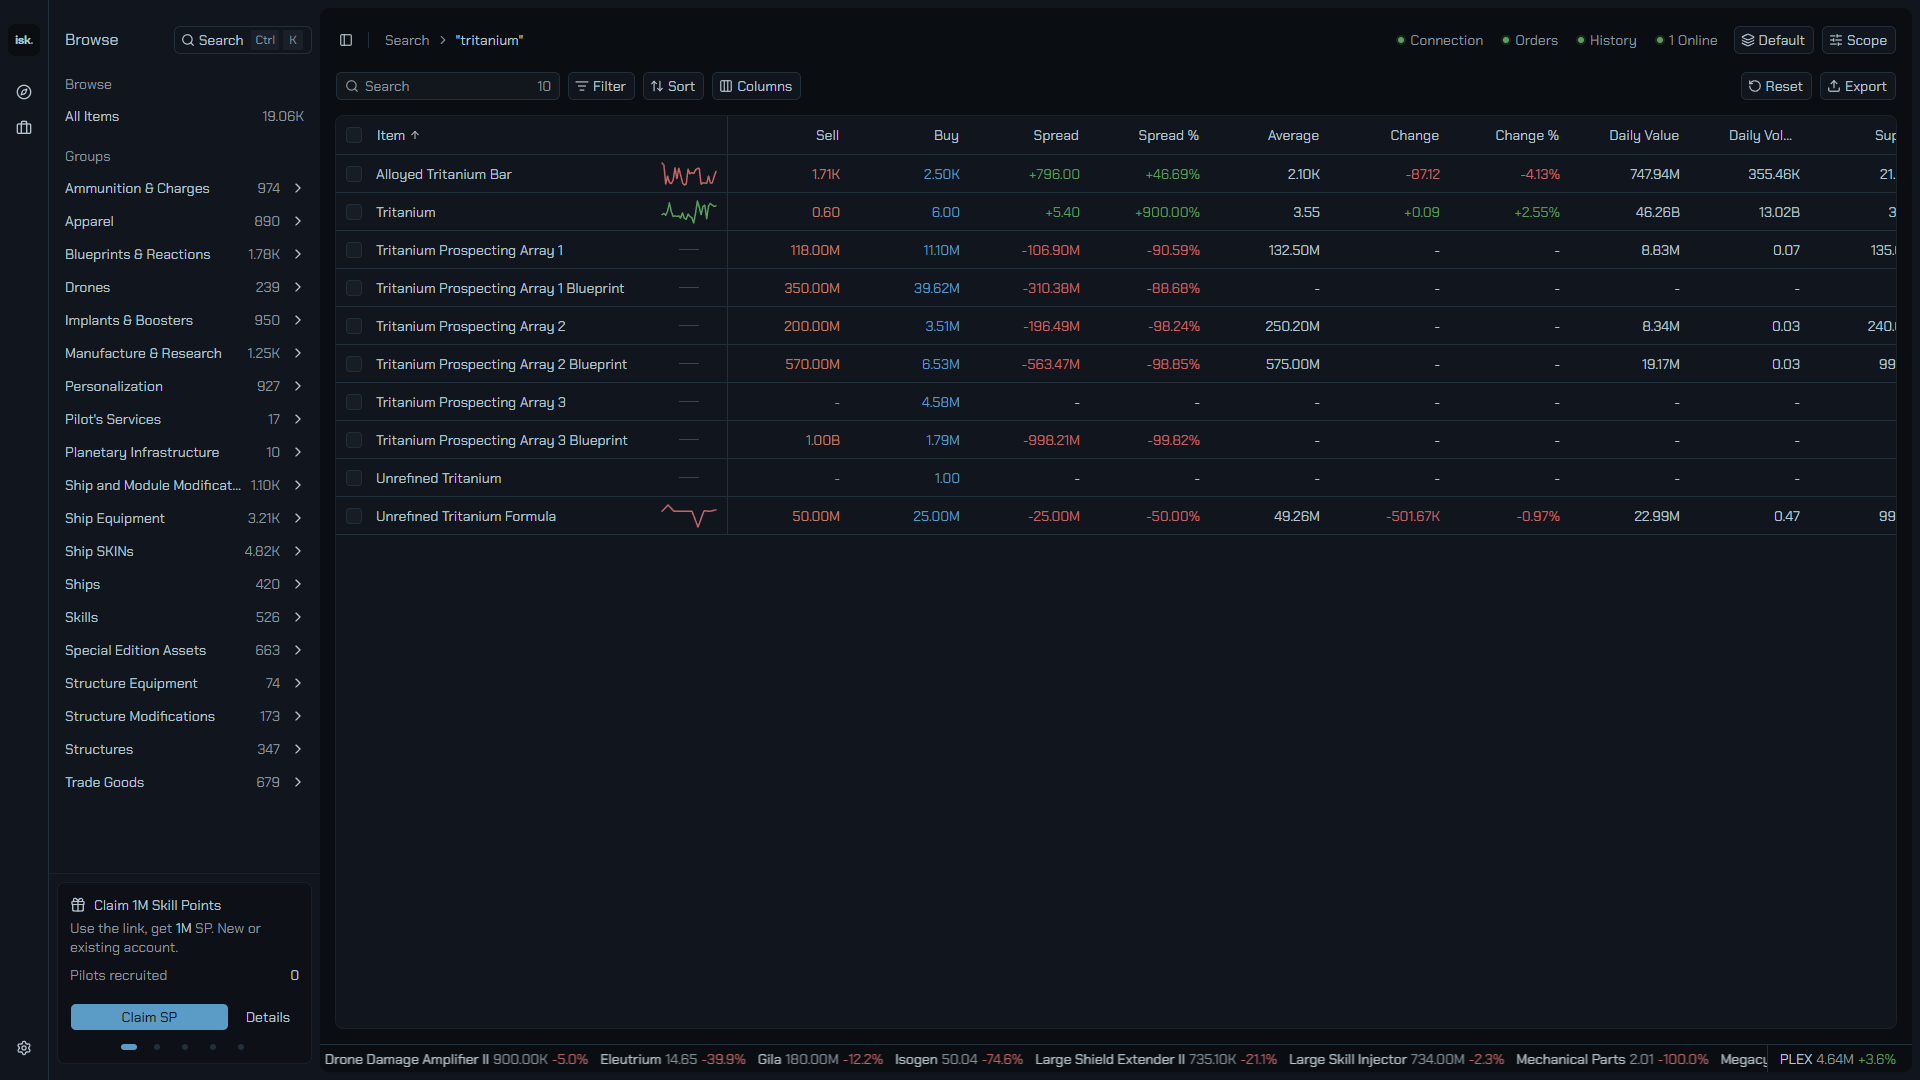This screenshot has height=1080, width=1920.
Task: Click the Orders status indicator
Action: pos(1530,40)
